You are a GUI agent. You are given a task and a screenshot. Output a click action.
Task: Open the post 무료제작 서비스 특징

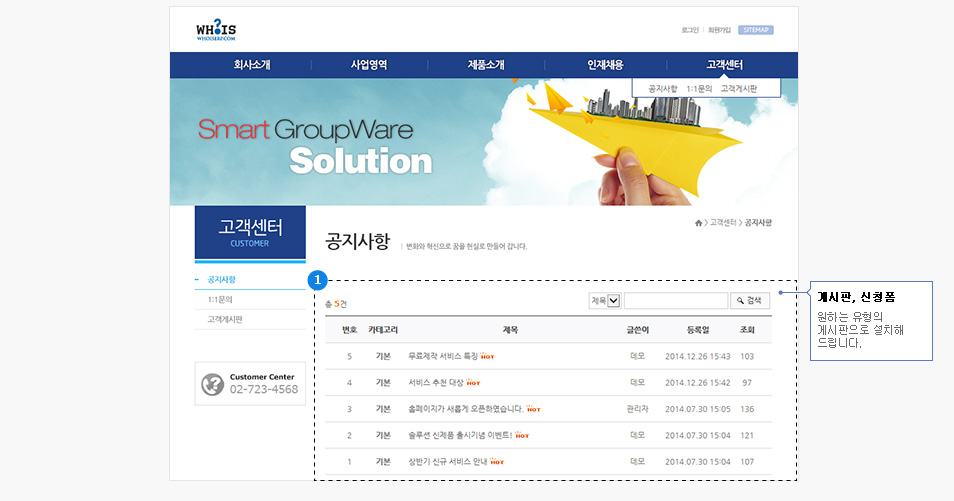tap(442, 356)
